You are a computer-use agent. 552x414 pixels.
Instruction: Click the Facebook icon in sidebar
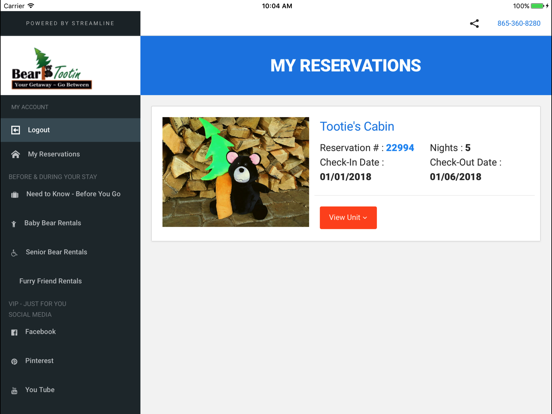coord(14,332)
